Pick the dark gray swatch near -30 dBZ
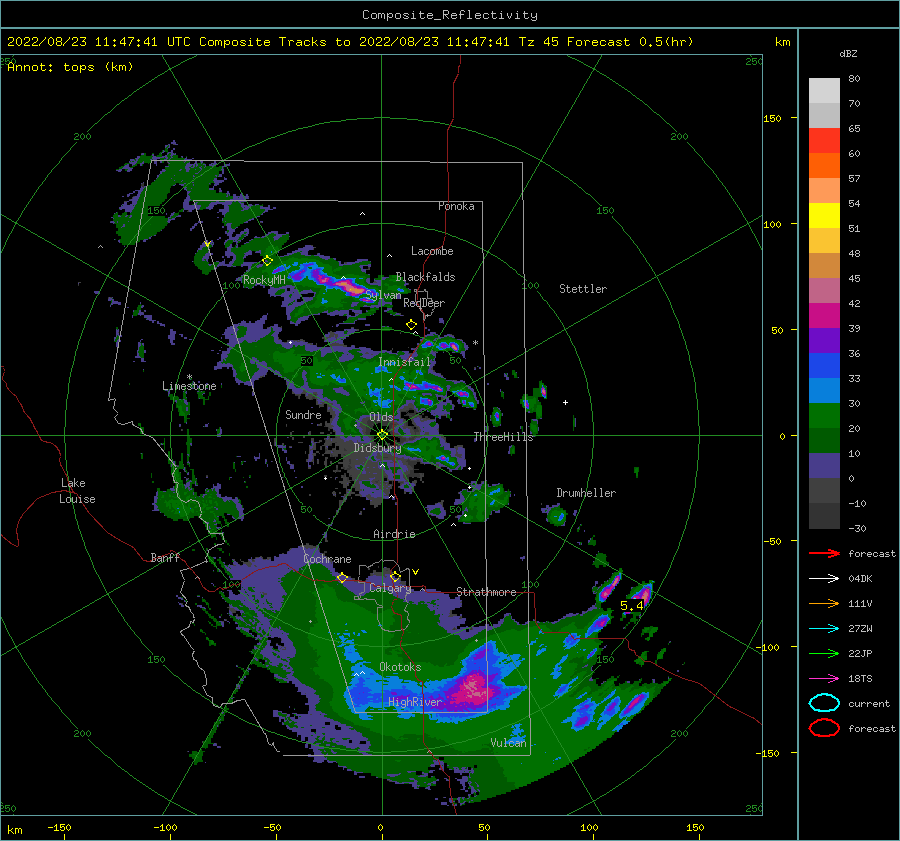 coord(824,516)
